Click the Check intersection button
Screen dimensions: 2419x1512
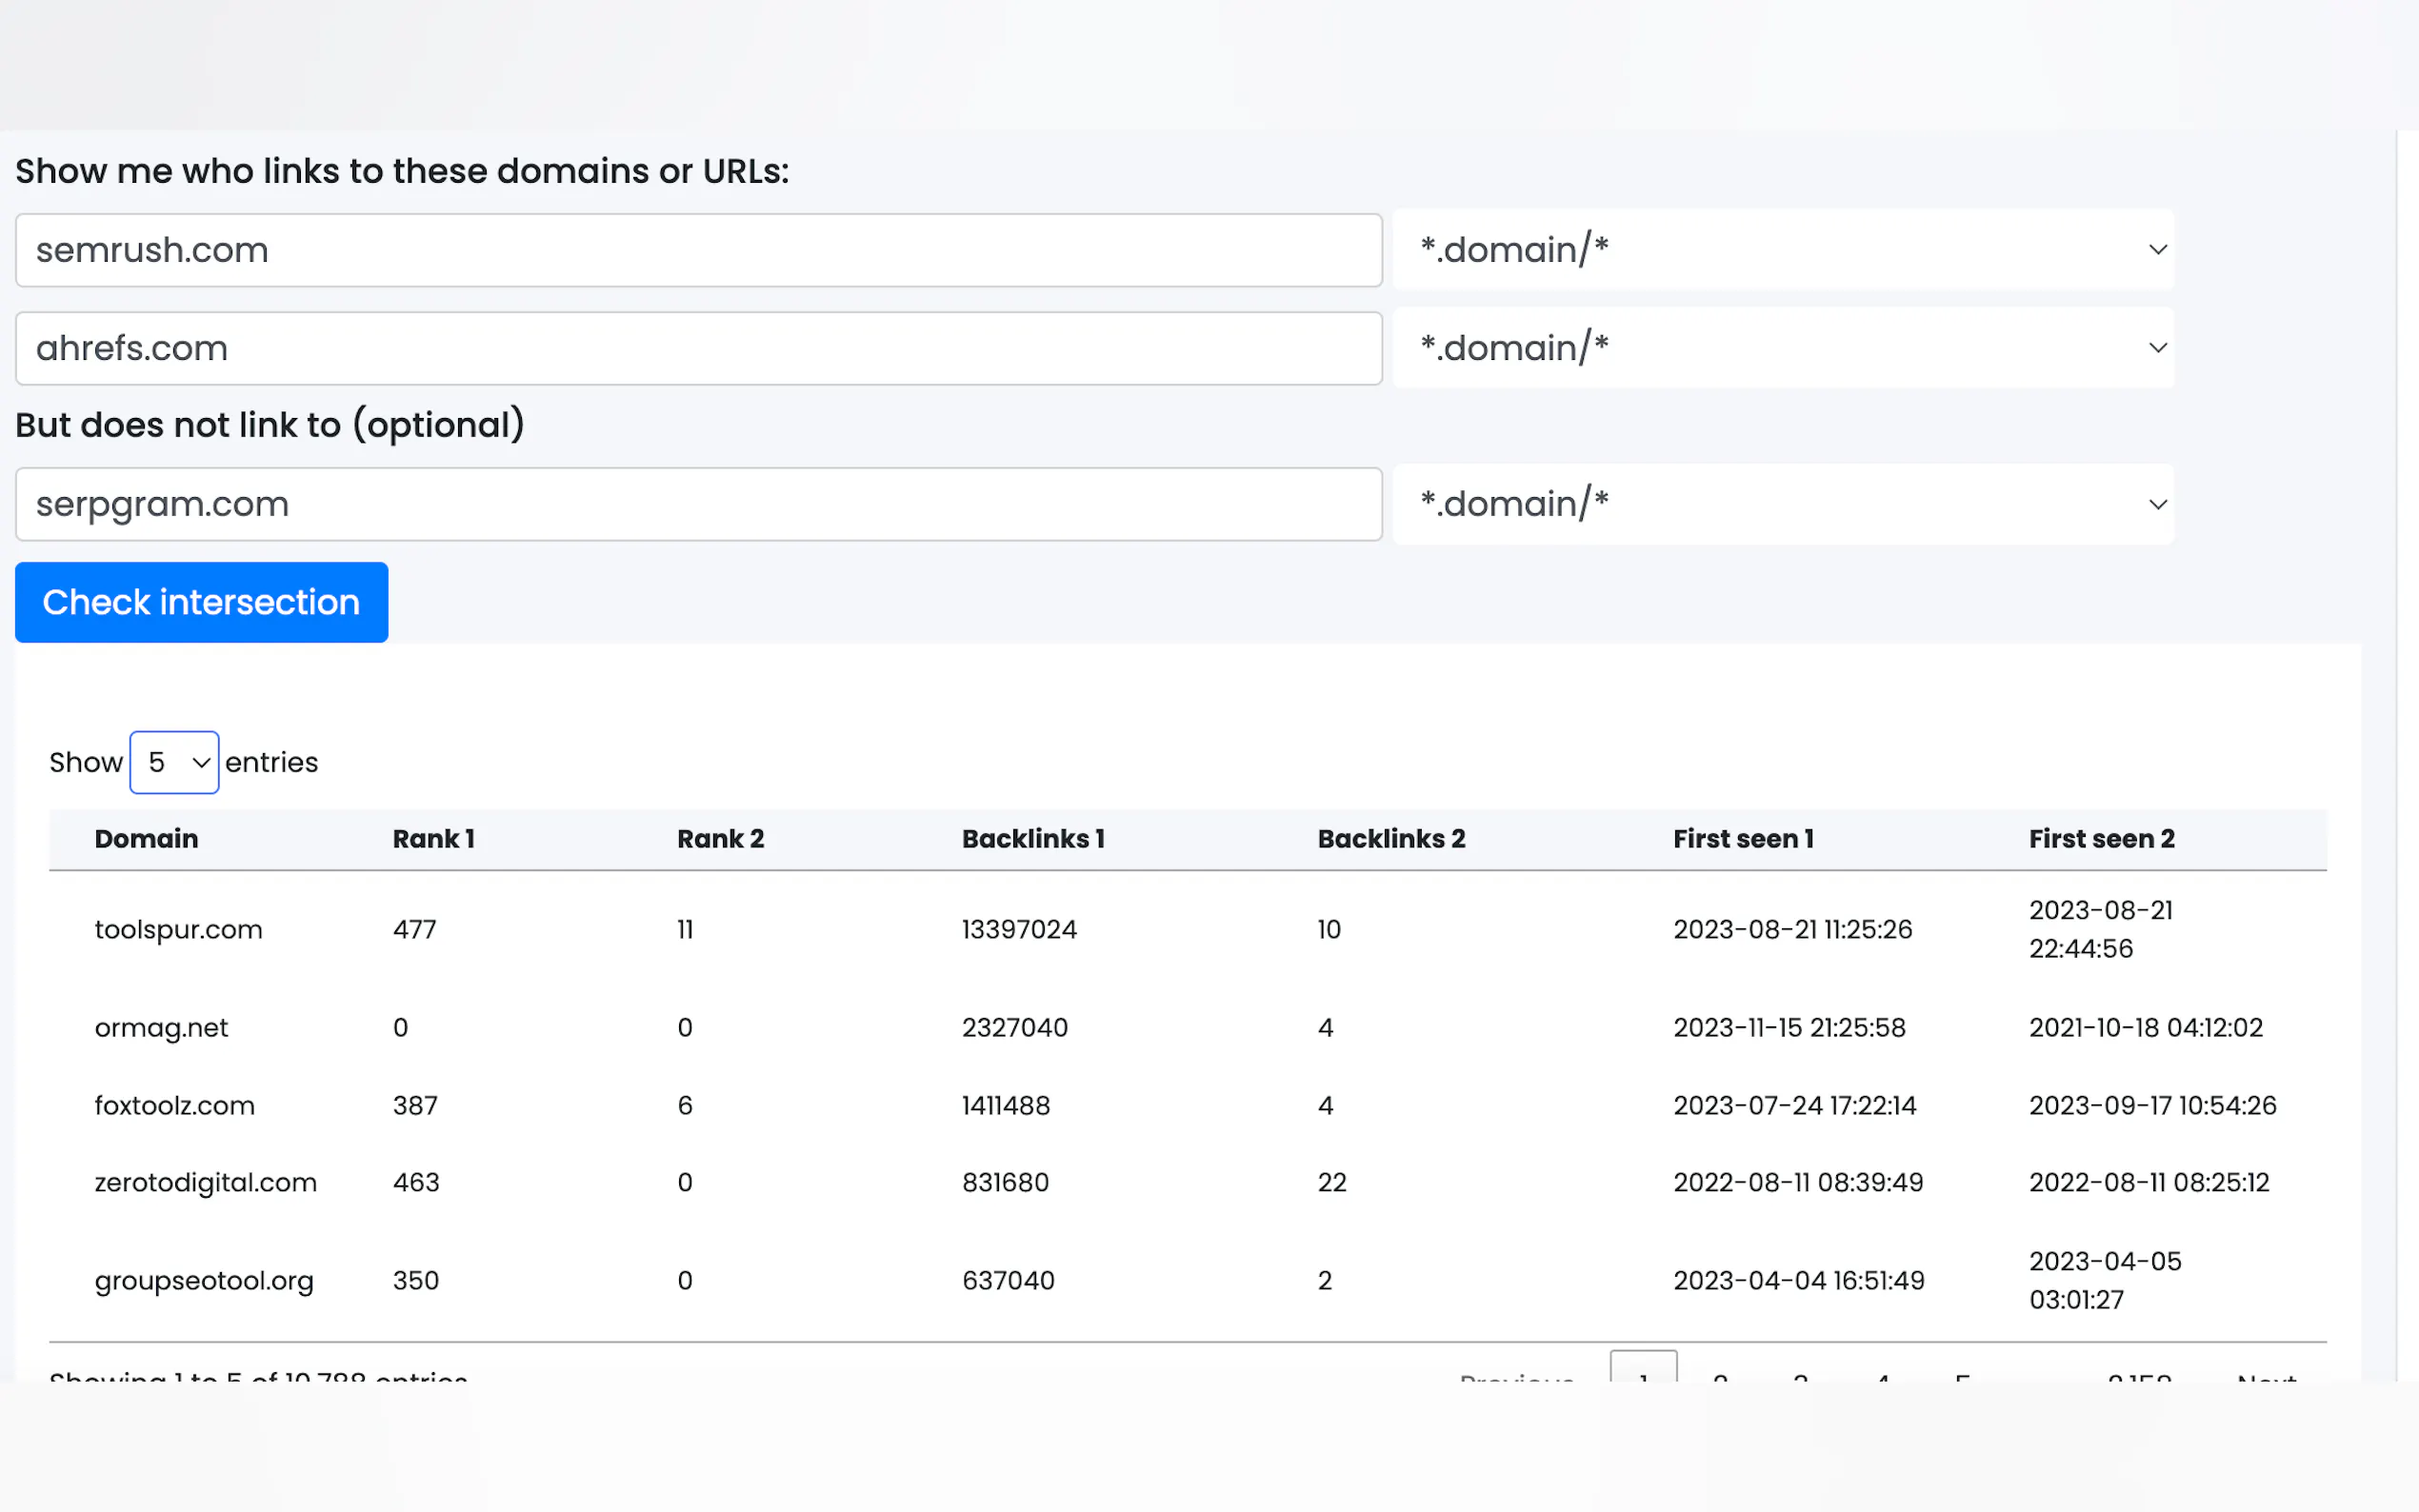(201, 602)
